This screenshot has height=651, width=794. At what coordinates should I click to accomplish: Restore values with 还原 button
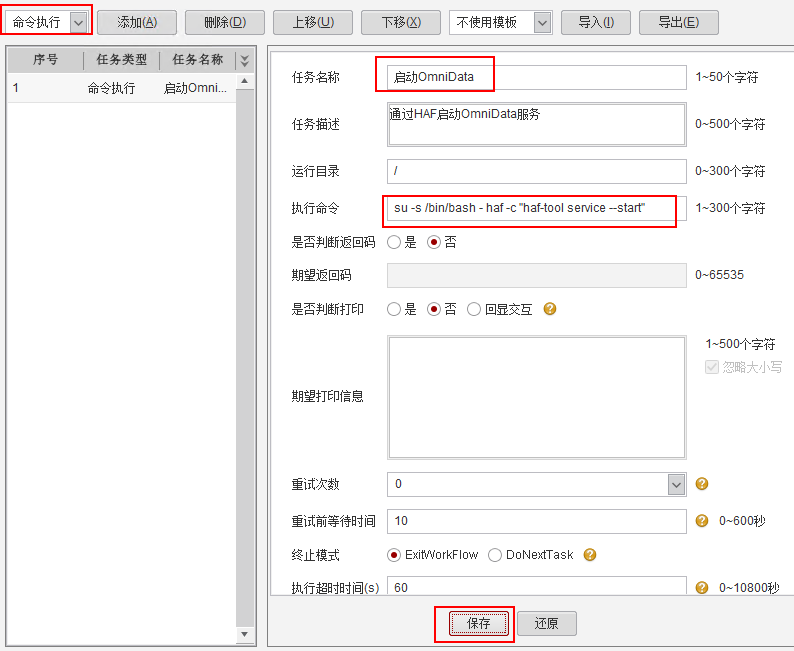tap(546, 623)
